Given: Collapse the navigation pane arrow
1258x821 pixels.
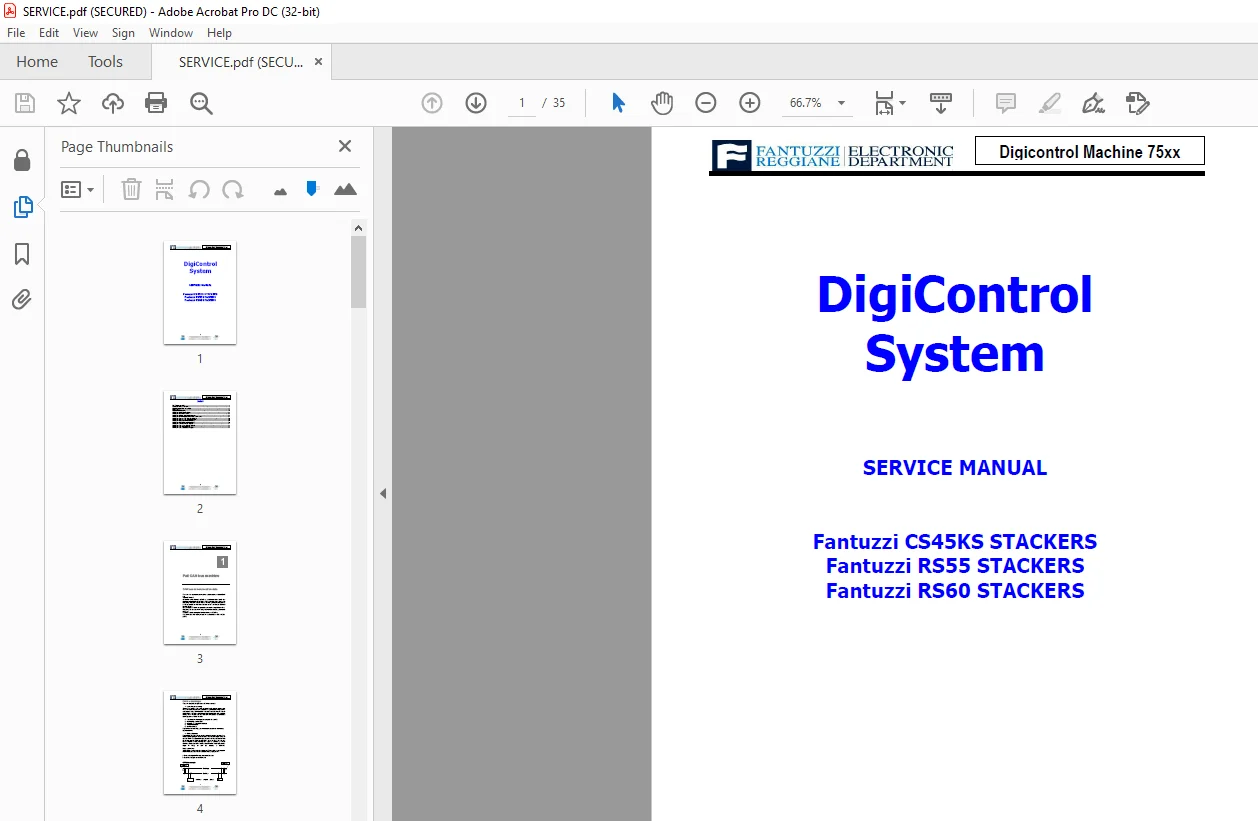Looking at the screenshot, I should [x=382, y=493].
